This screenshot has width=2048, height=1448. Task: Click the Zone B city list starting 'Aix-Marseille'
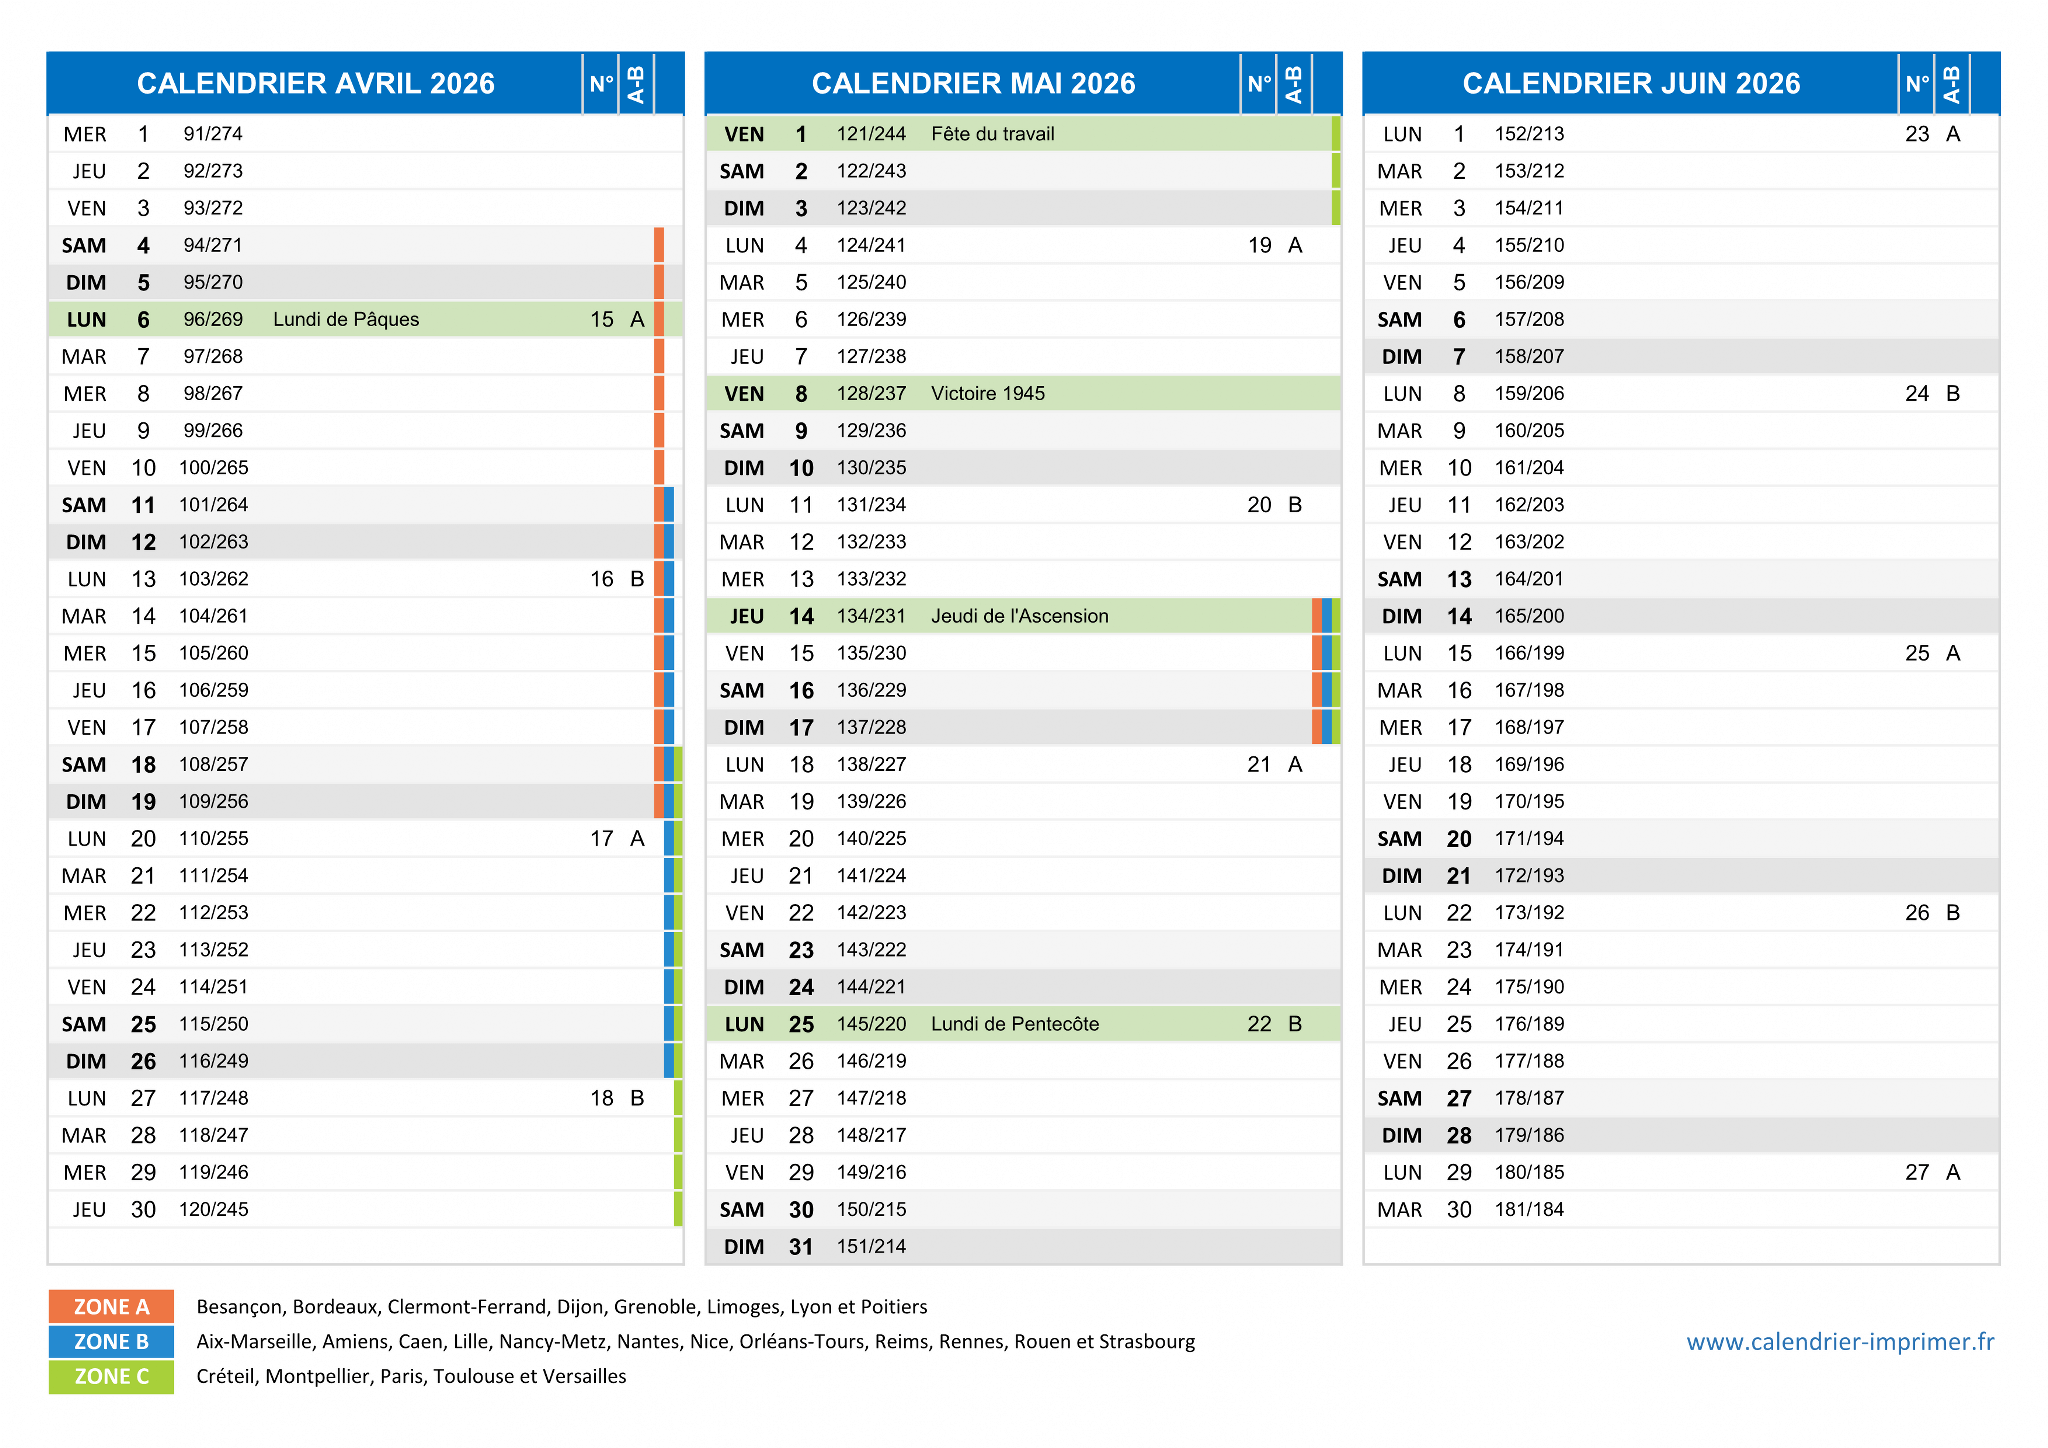tap(696, 1341)
